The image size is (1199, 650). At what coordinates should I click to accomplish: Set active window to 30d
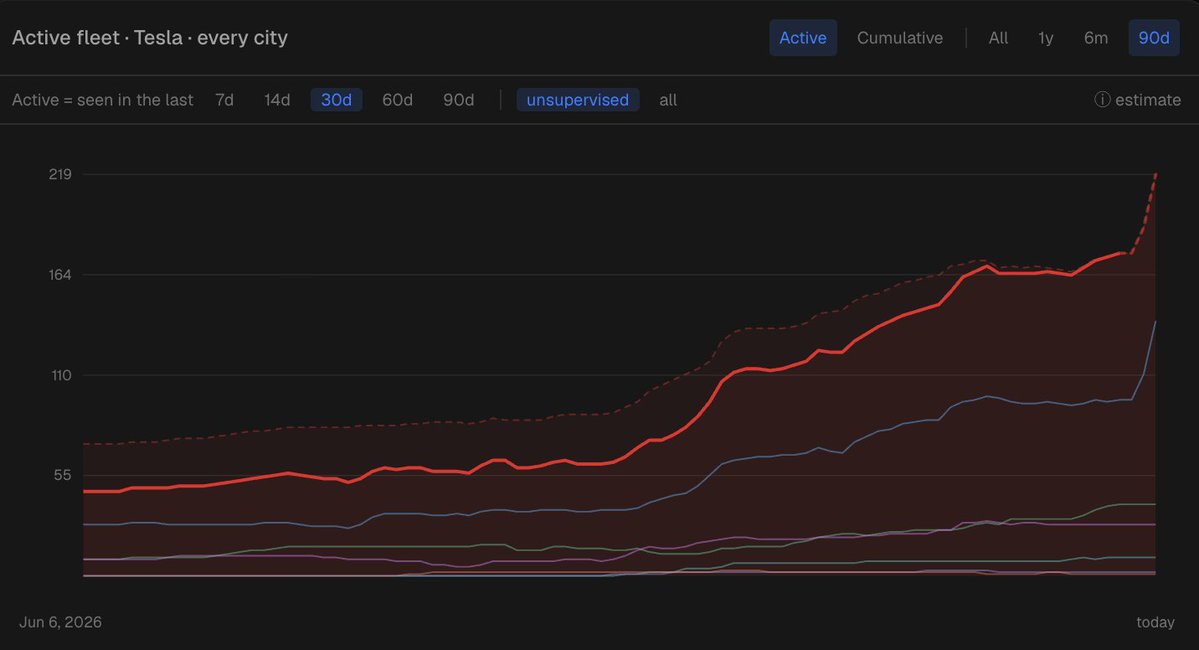click(336, 100)
